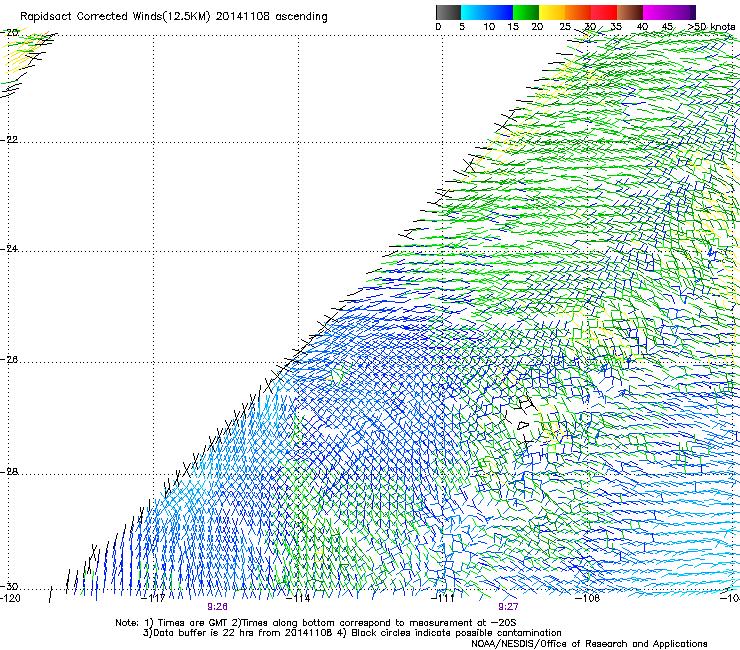
Task: Click the '-24' latitude axis label
Action: pos(9,249)
